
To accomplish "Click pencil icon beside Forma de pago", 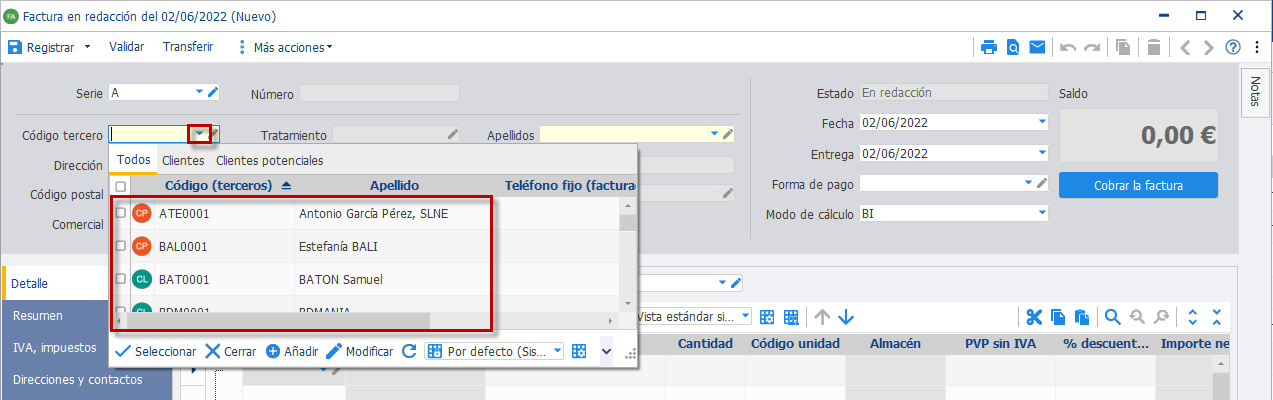I will pyautogui.click(x=1042, y=183).
